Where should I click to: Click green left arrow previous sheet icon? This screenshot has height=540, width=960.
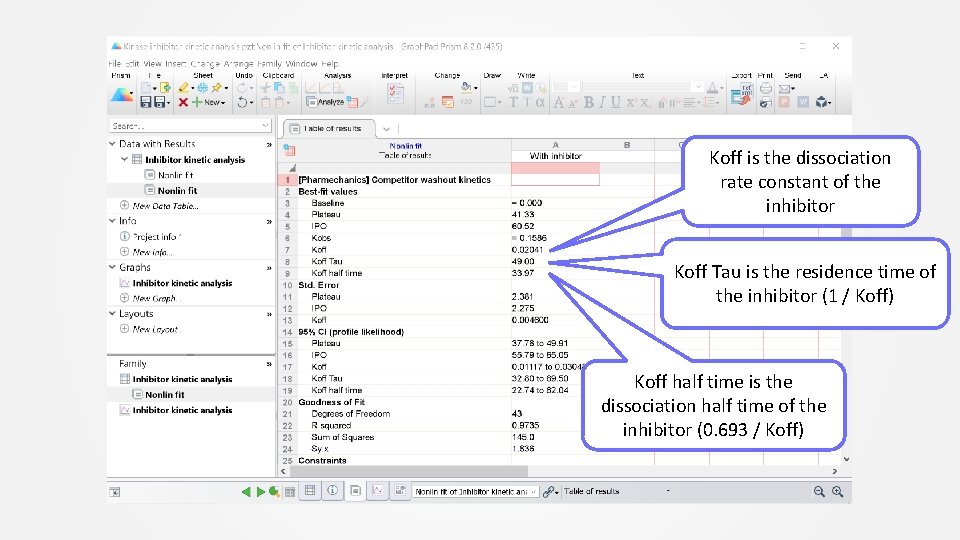[246, 491]
